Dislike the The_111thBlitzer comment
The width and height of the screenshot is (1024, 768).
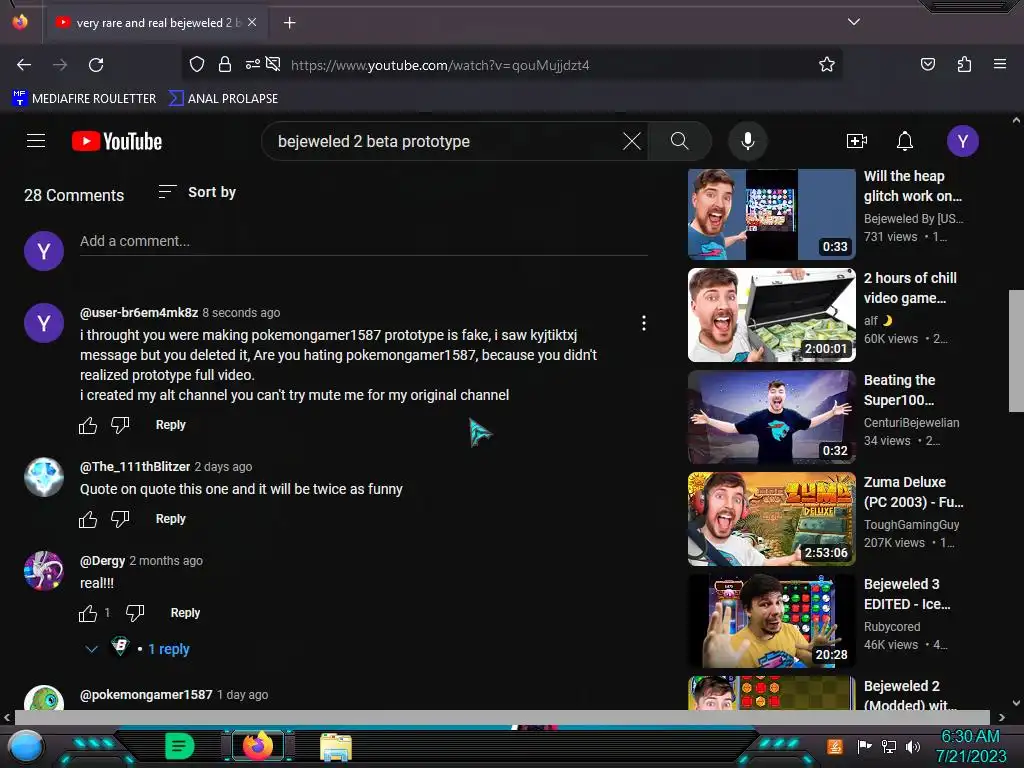[120, 520]
